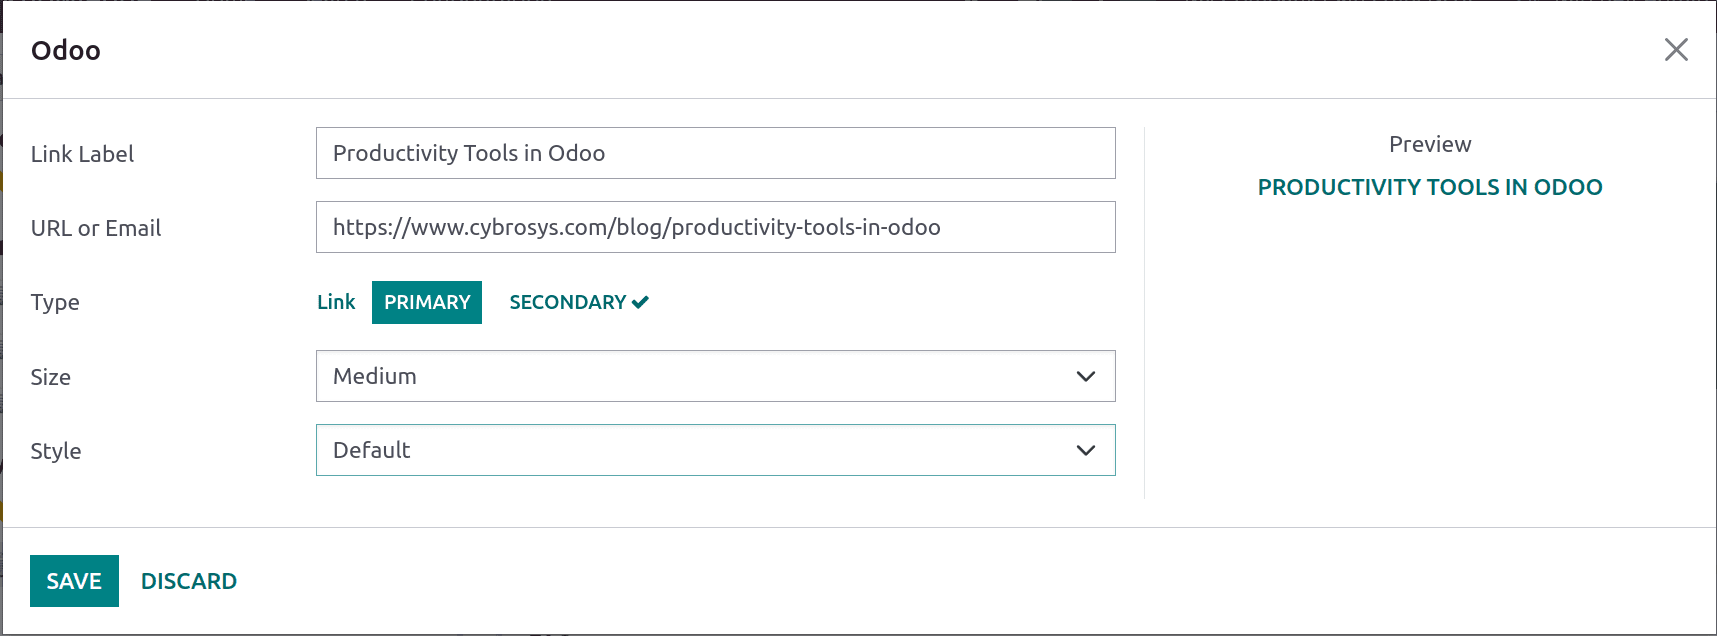This screenshot has width=1717, height=636.
Task: Click the Link Label text
Action: tap(82, 154)
